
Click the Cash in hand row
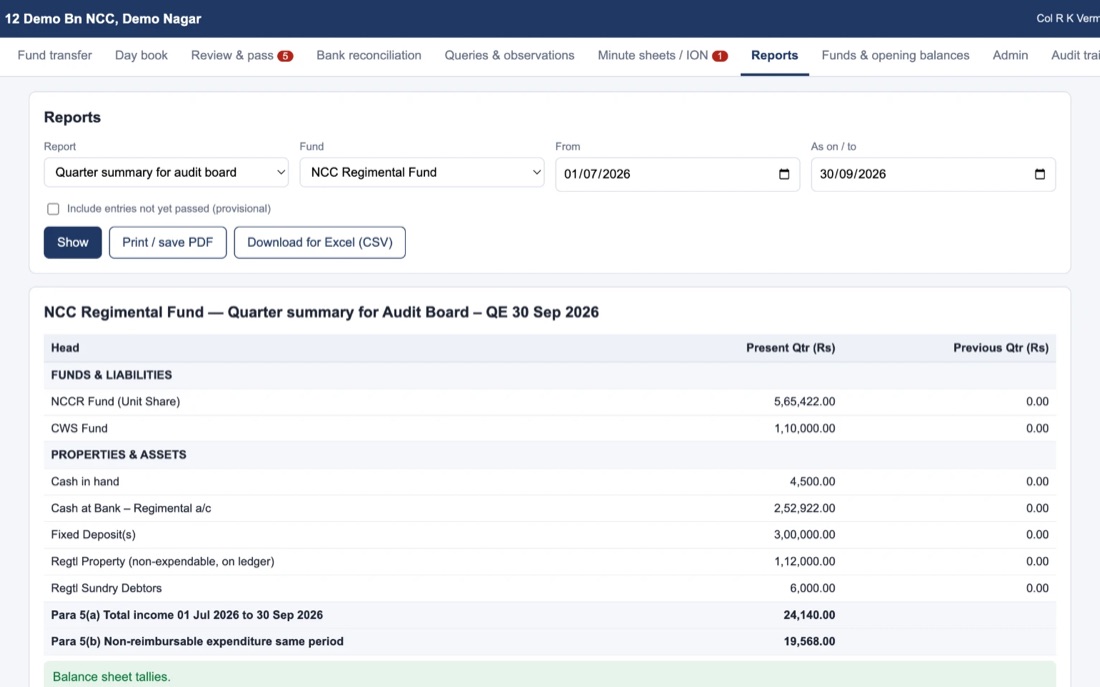[x=550, y=481]
